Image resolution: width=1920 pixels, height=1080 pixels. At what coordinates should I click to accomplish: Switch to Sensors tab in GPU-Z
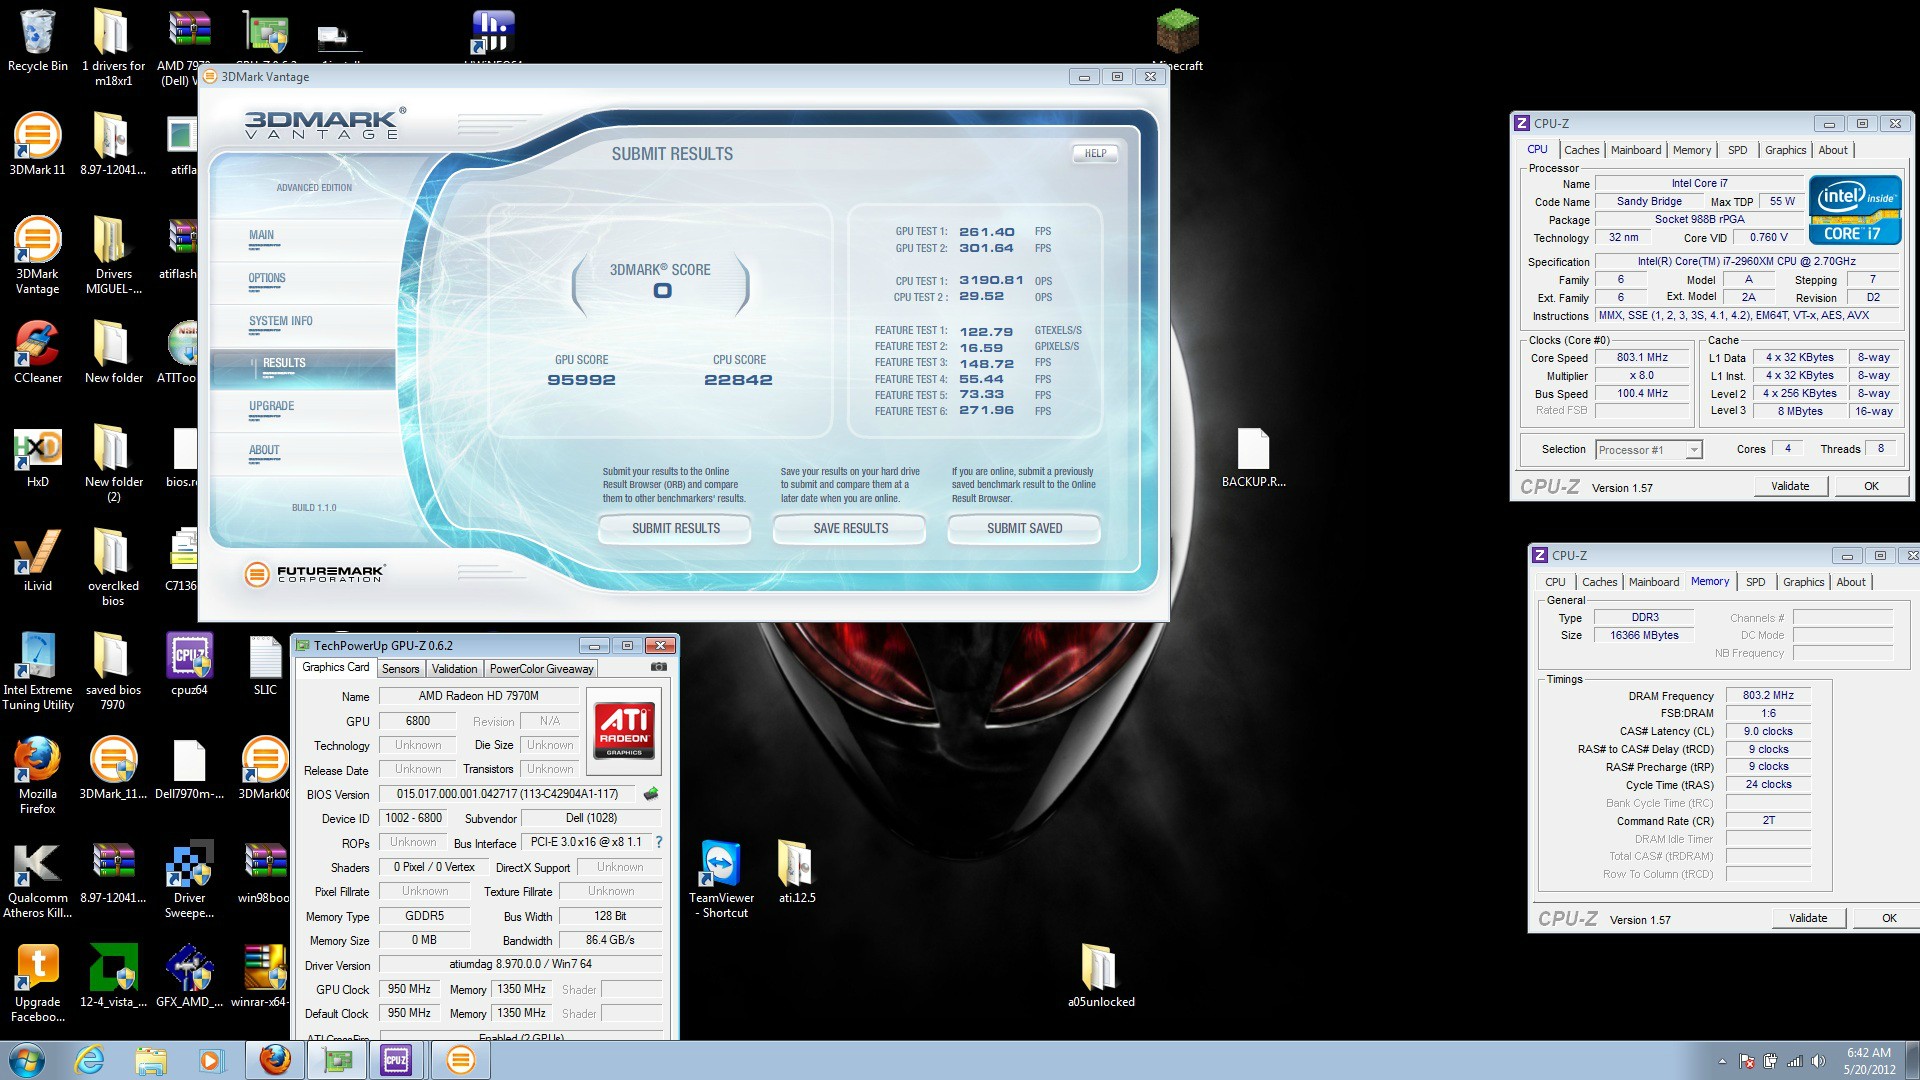(x=400, y=669)
